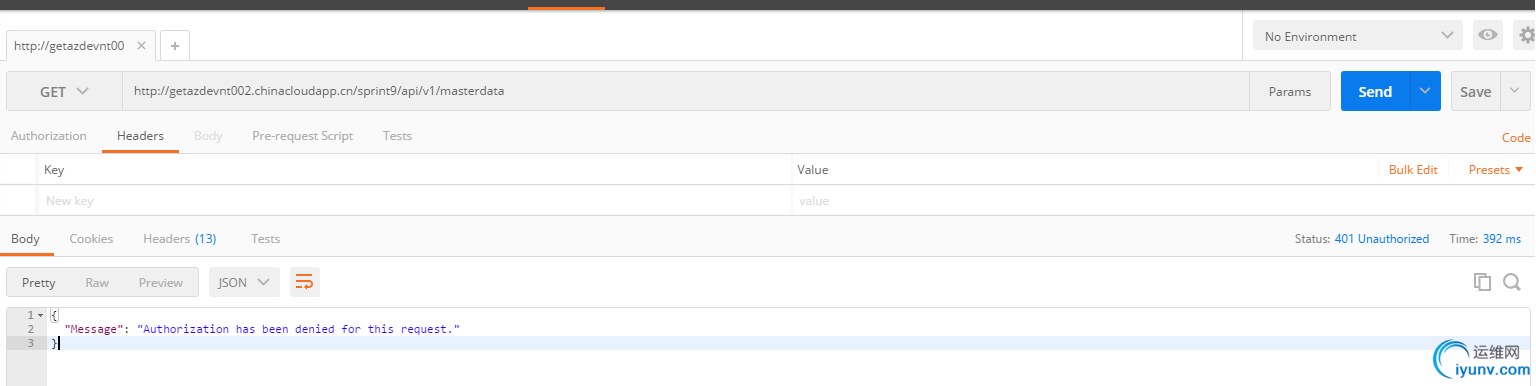Image resolution: width=1536 pixels, height=386 pixels.
Task: Collapse JSON object at line 1 arrow
Action: click(x=40, y=315)
